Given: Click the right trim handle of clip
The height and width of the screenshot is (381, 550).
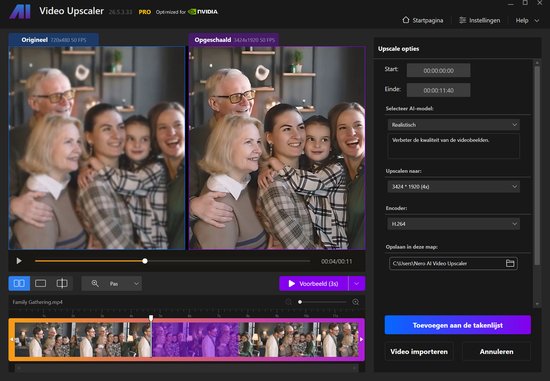Looking at the screenshot, I should pos(362,339).
